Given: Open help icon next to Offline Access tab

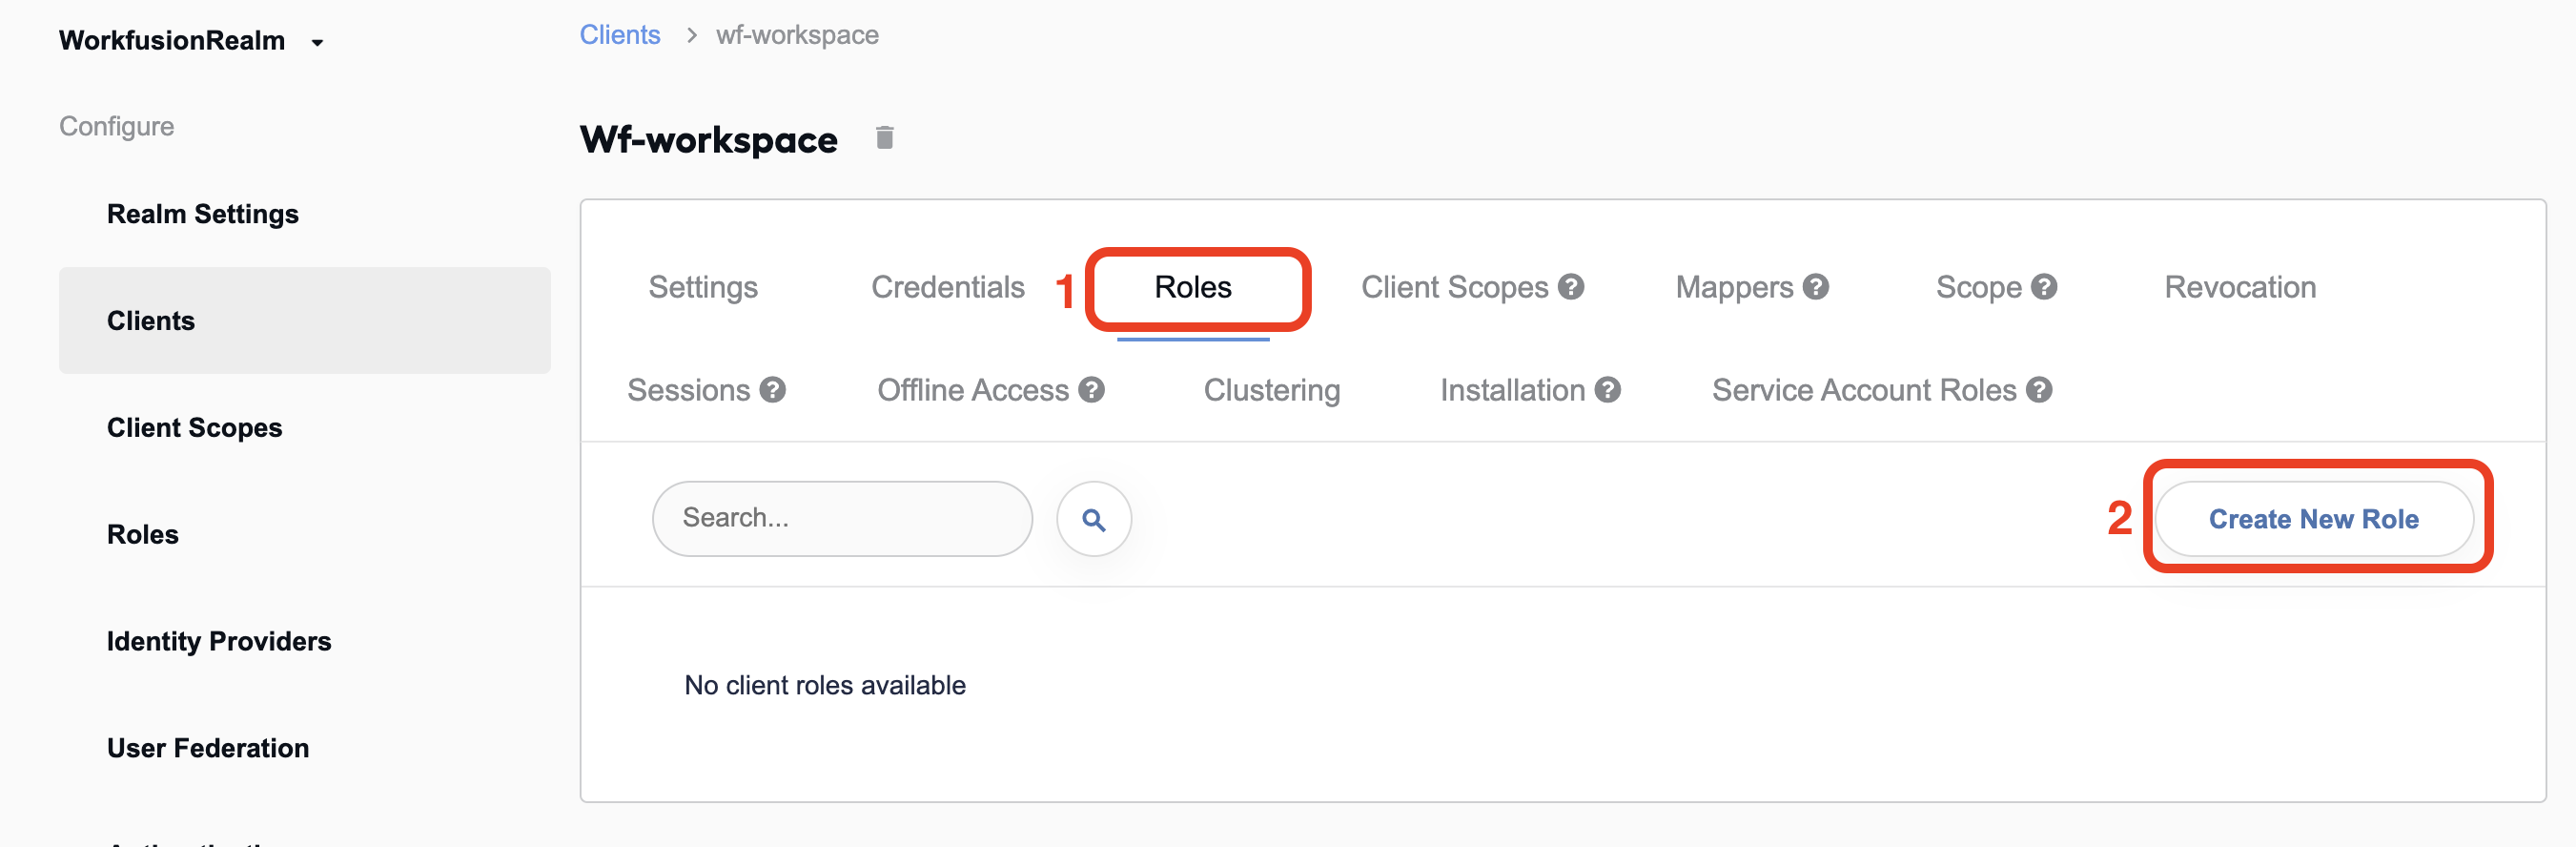Looking at the screenshot, I should (1091, 390).
